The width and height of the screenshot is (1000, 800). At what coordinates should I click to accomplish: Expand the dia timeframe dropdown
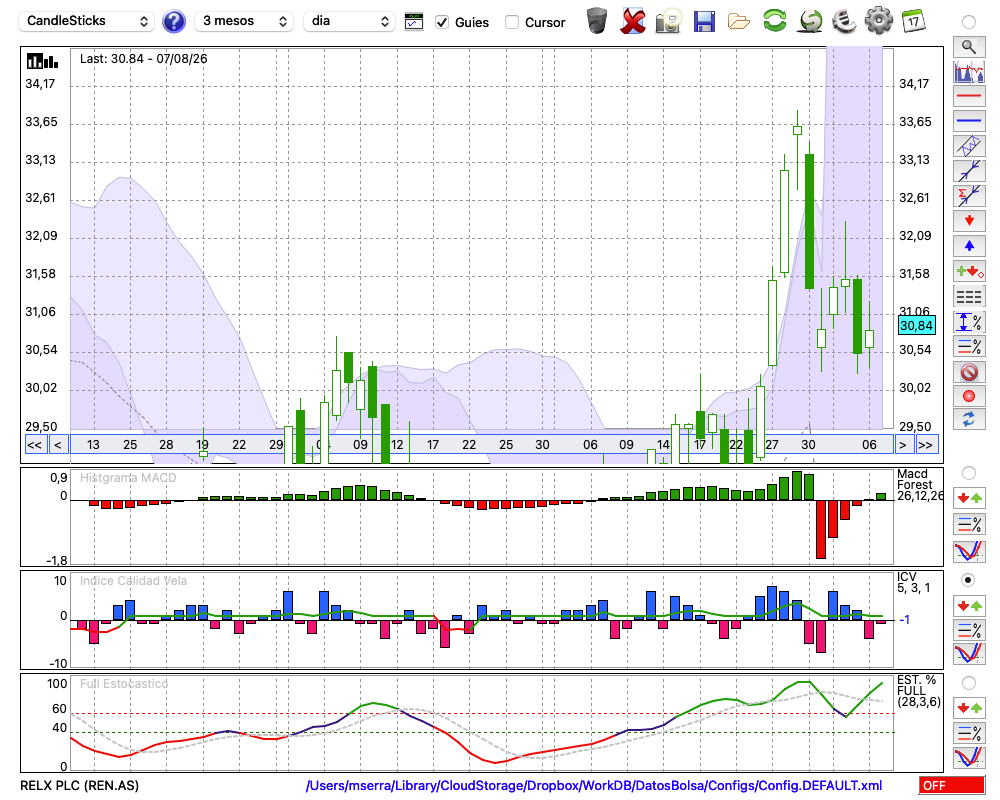pos(349,21)
